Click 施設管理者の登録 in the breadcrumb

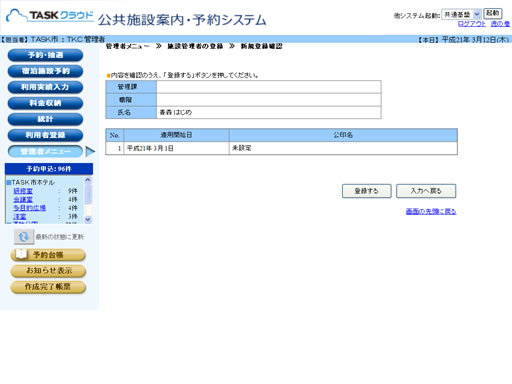click(x=195, y=46)
